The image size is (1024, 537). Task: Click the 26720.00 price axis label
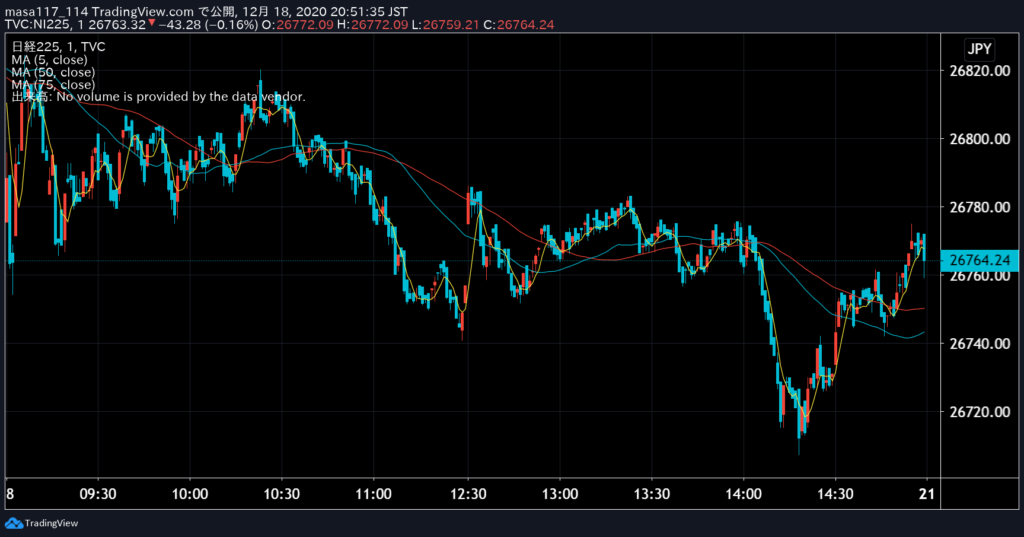pos(979,412)
